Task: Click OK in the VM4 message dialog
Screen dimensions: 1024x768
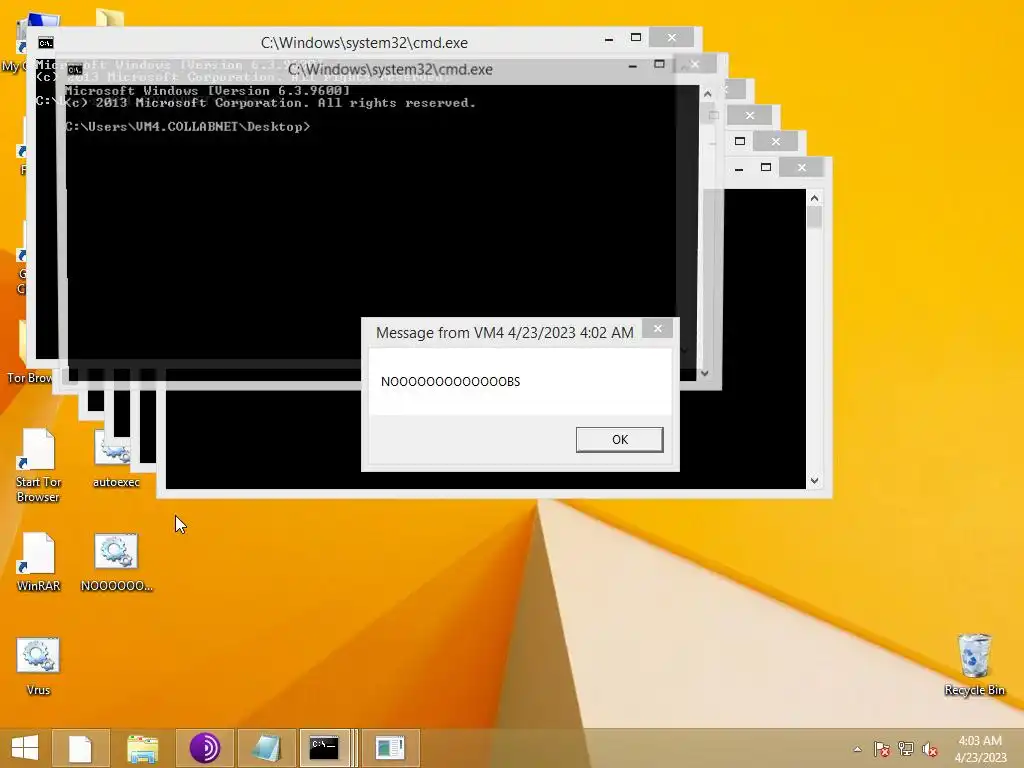Action: tap(619, 440)
